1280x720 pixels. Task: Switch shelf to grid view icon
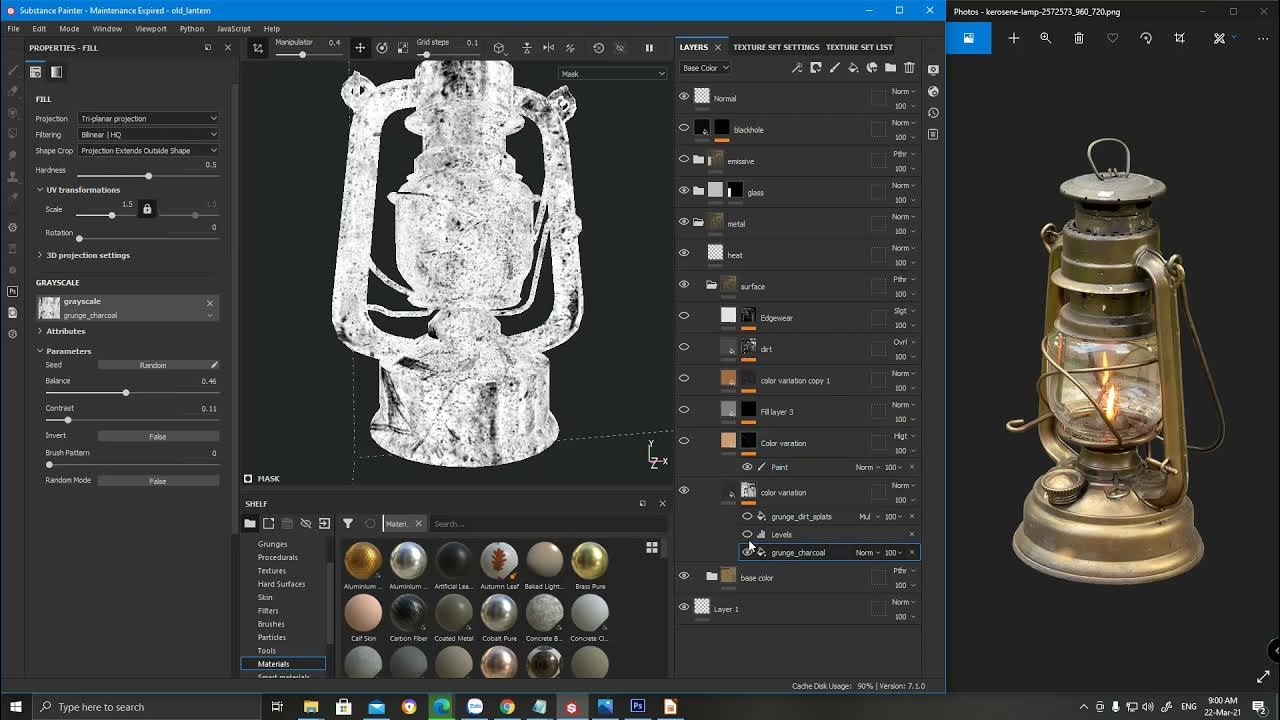click(x=652, y=547)
